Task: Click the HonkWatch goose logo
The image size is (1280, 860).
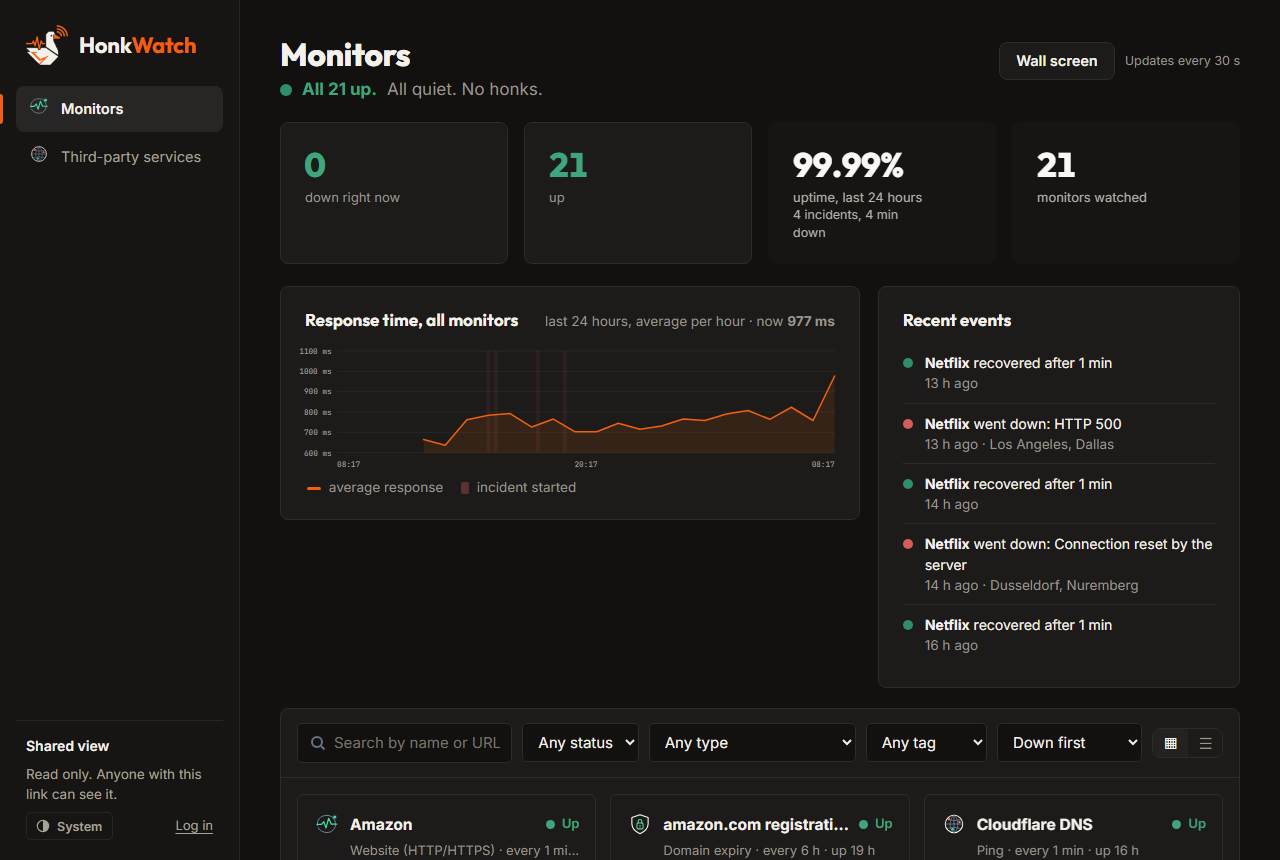Action: (47, 45)
